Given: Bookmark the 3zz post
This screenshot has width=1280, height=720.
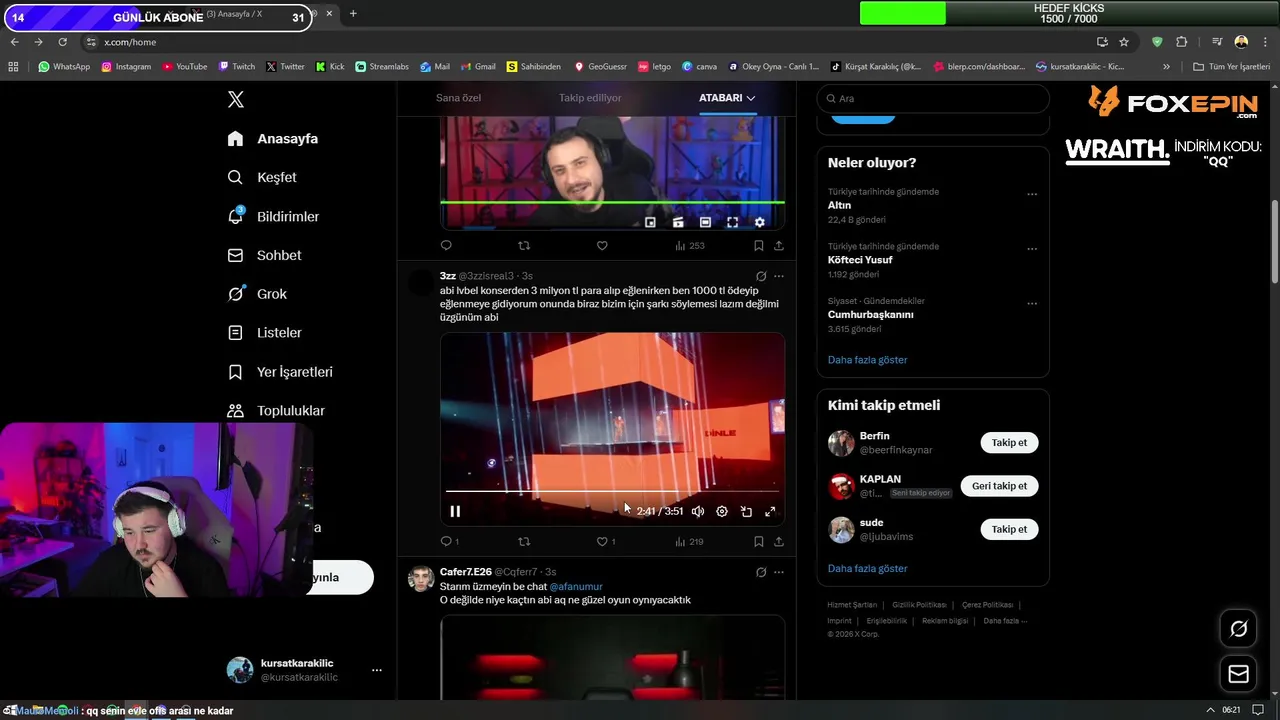Looking at the screenshot, I should pyautogui.click(x=759, y=541).
